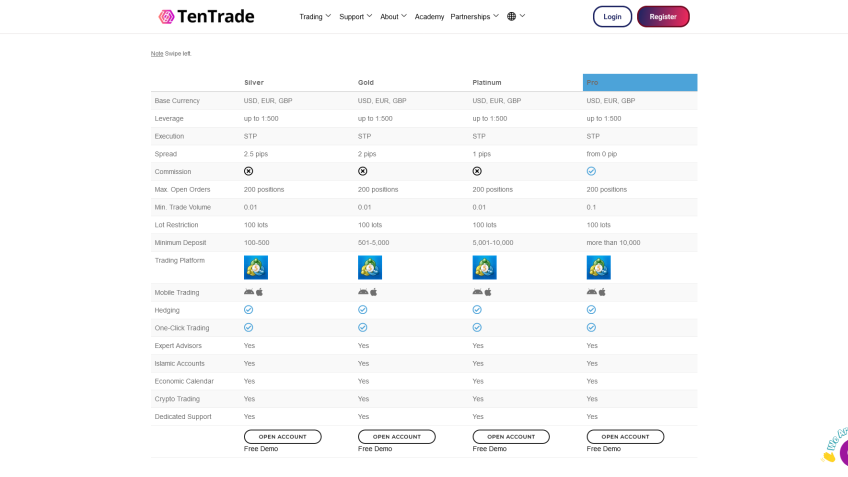Select the blue highlighted Pro column header
848x477 pixels.
(640, 82)
